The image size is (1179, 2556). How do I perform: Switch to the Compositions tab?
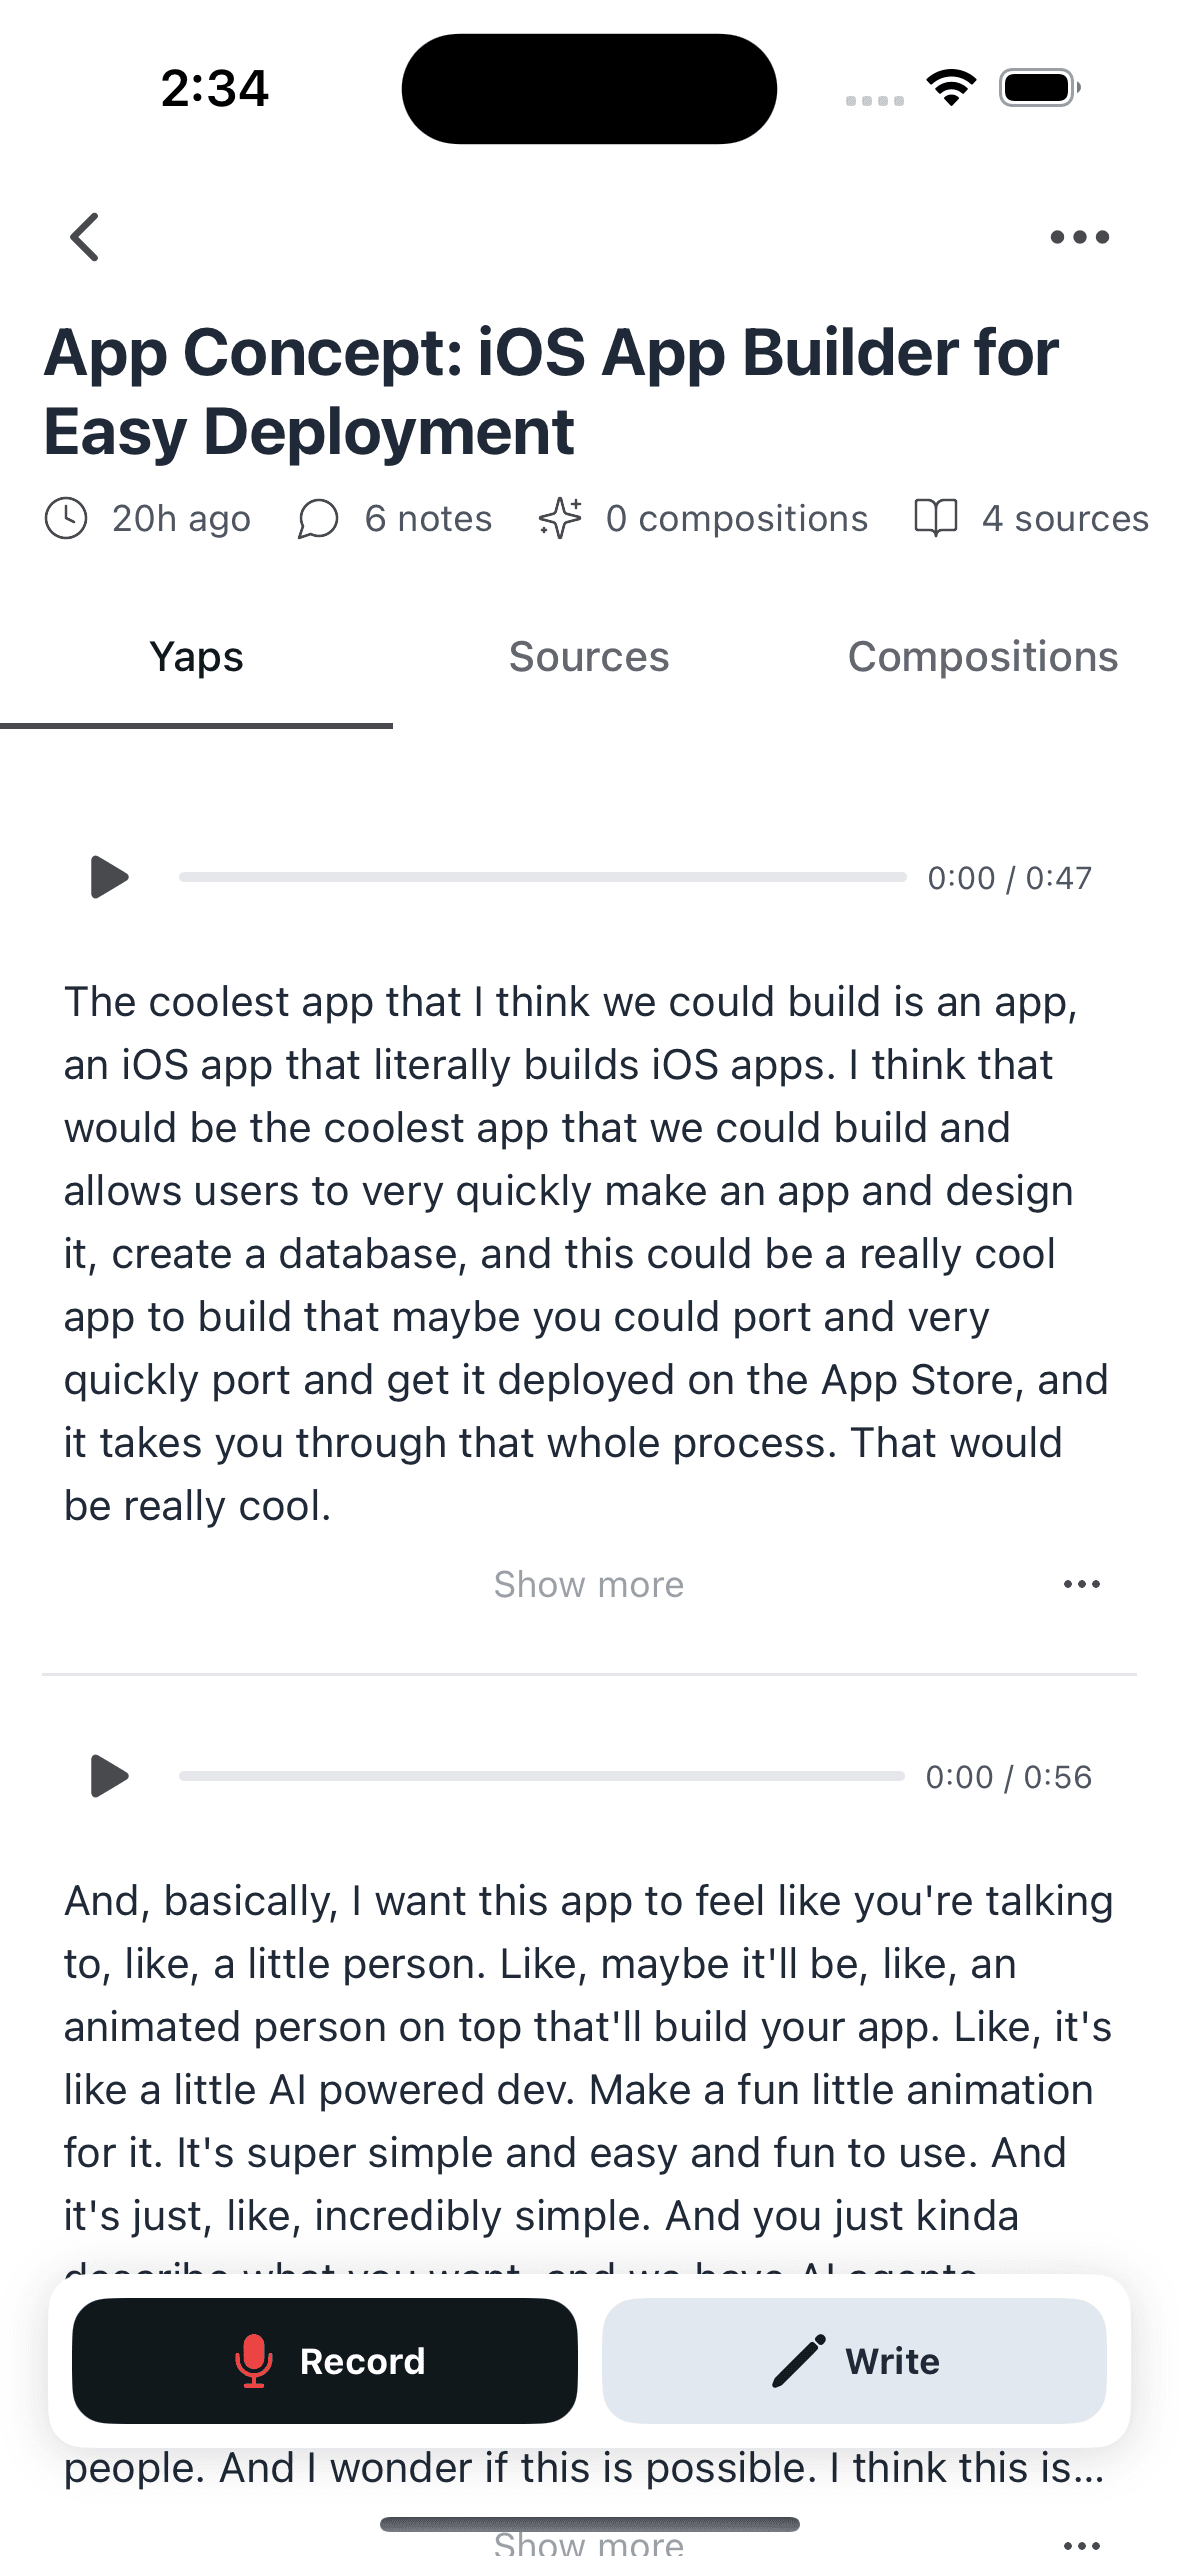982,657
